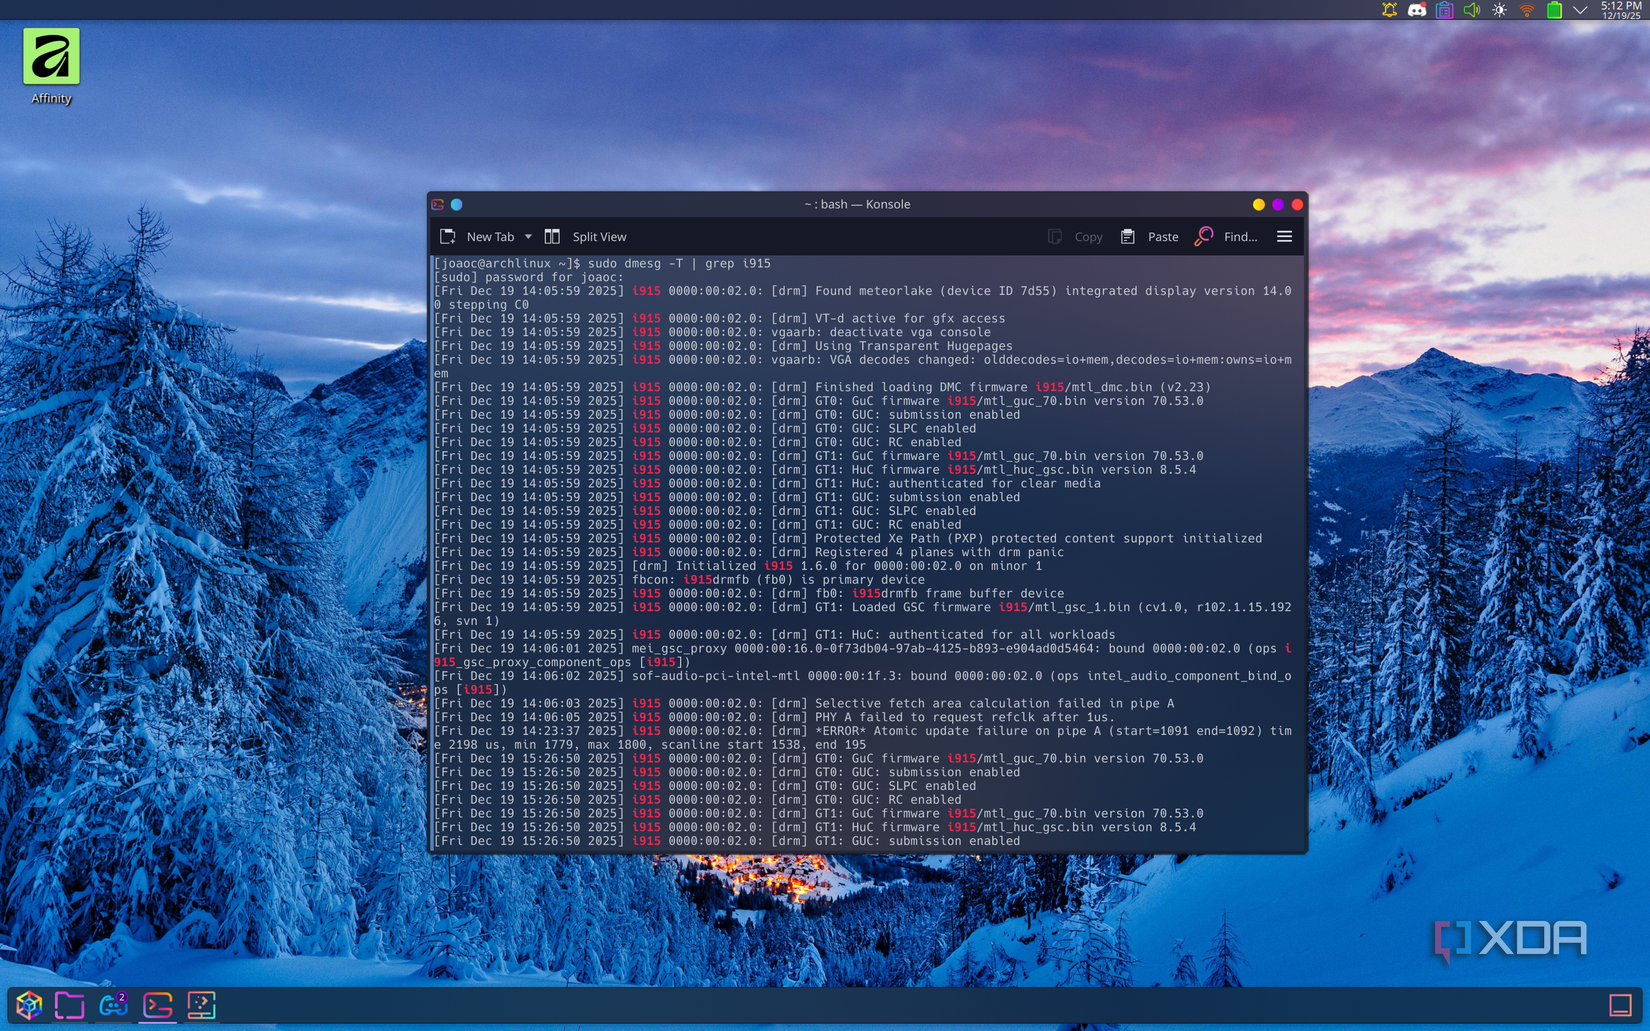Click the clock showing 5:12 PM

click(x=1620, y=10)
